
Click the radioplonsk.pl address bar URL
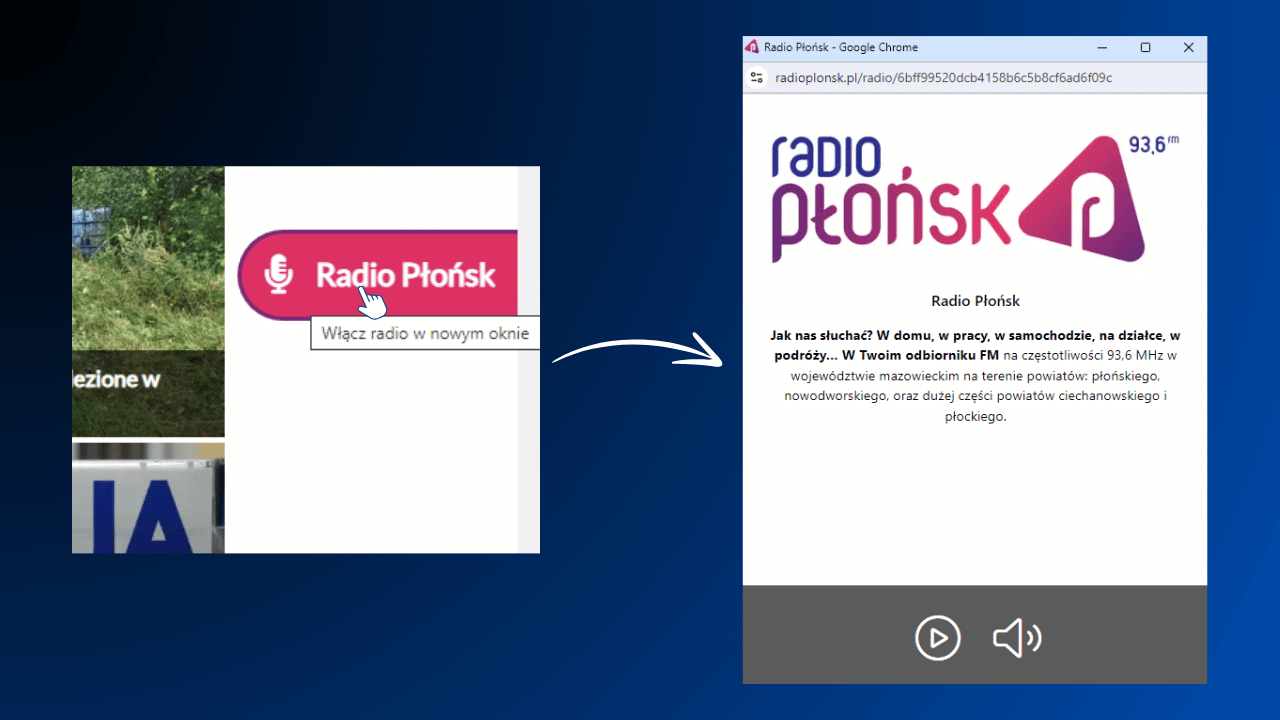coord(943,78)
